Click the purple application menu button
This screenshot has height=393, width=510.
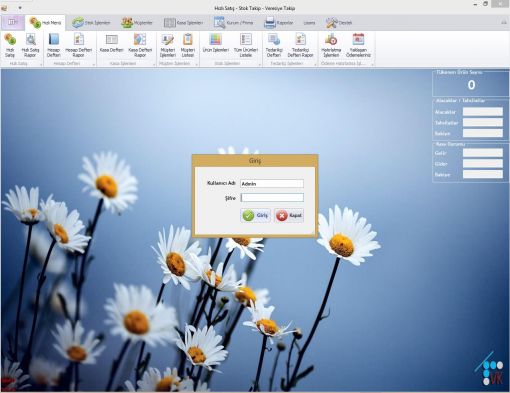pyautogui.click(x=12, y=22)
